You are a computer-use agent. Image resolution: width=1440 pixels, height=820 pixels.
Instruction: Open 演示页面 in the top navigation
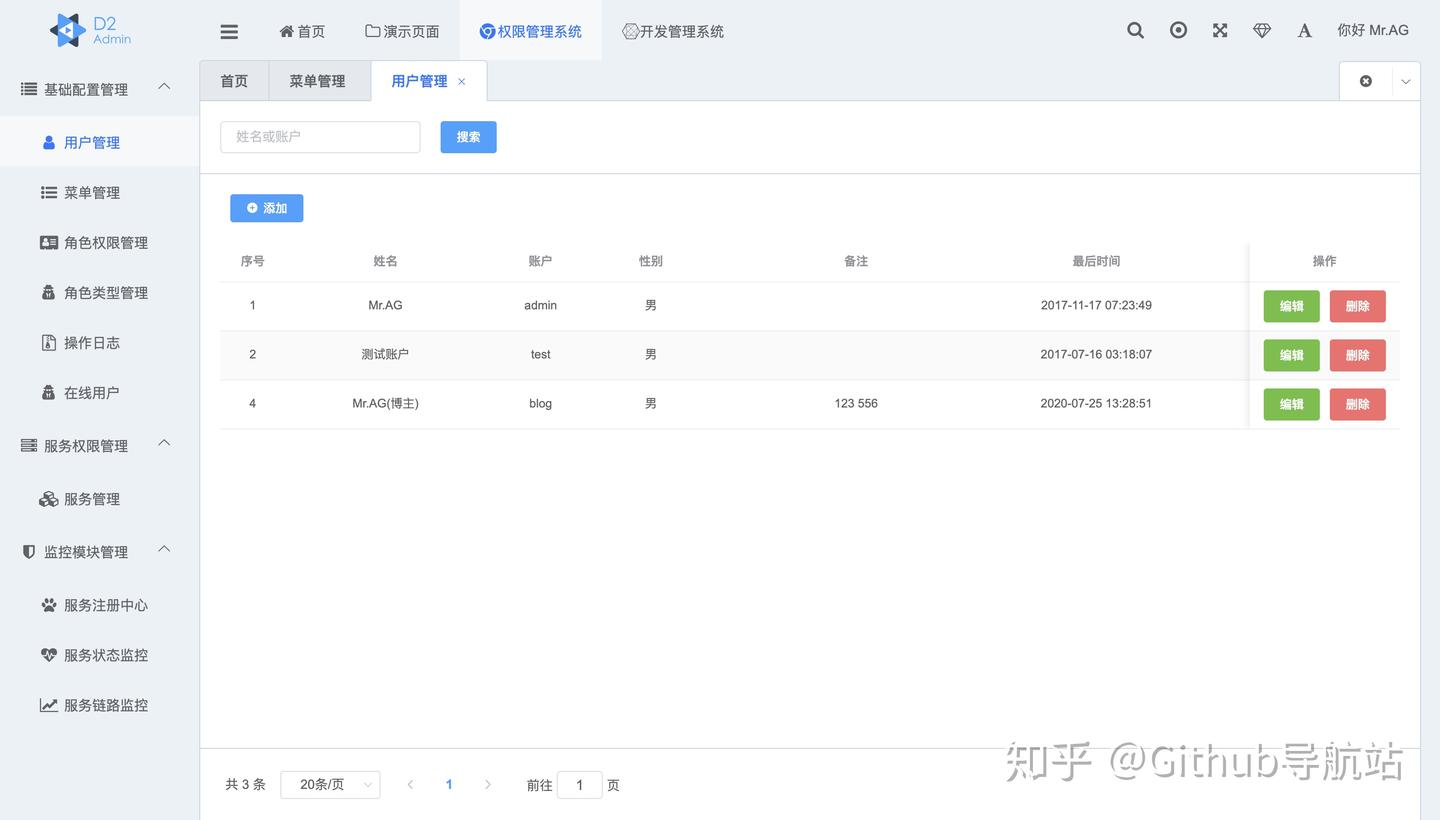[x=402, y=31]
